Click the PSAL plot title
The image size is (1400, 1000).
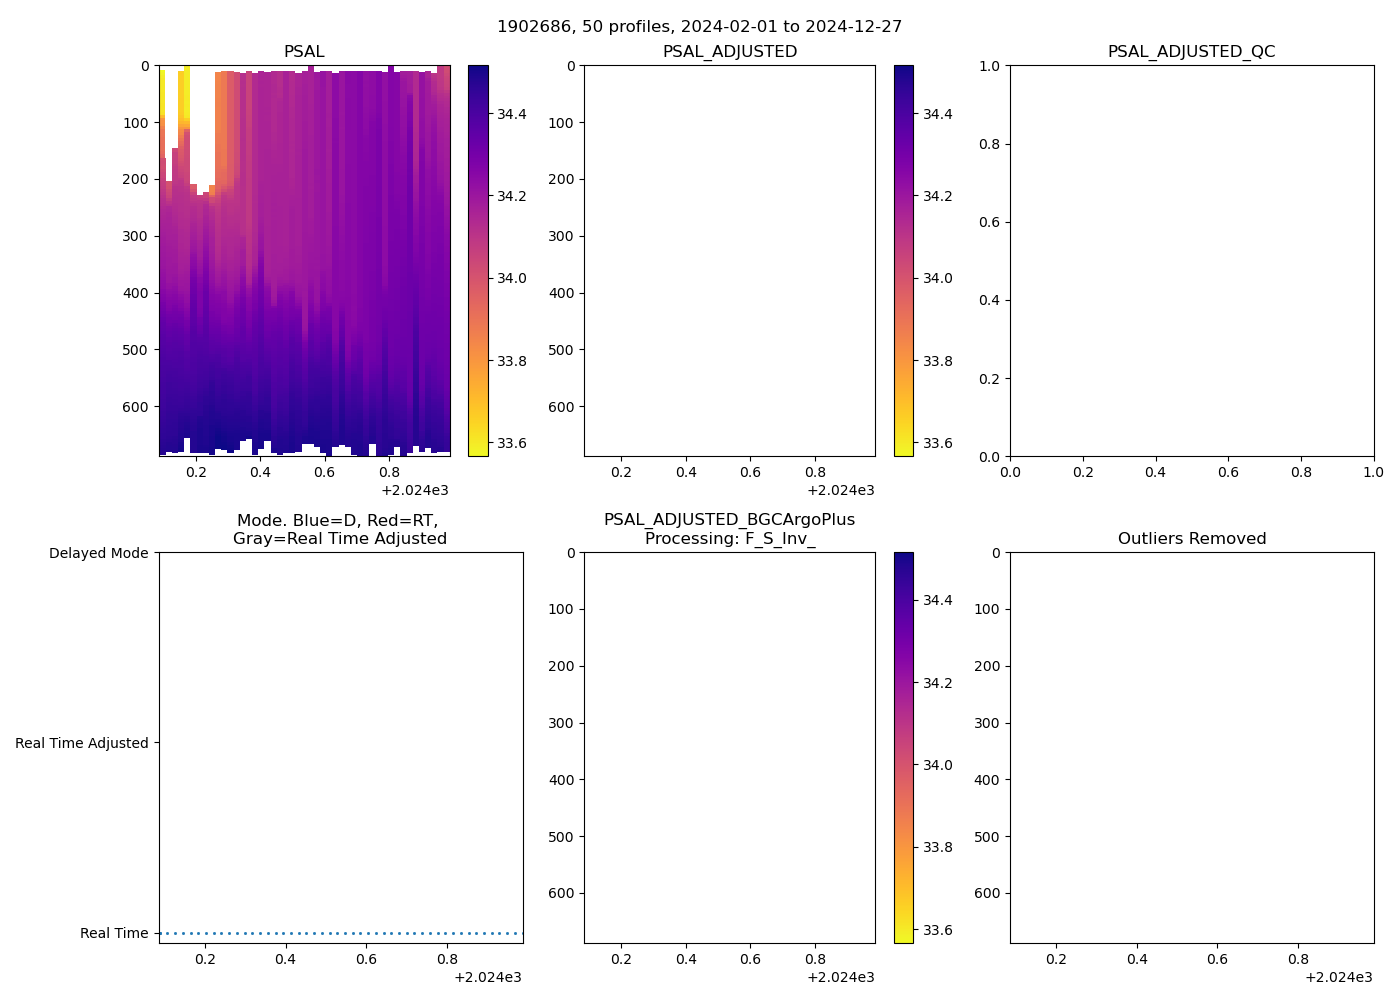(x=304, y=51)
